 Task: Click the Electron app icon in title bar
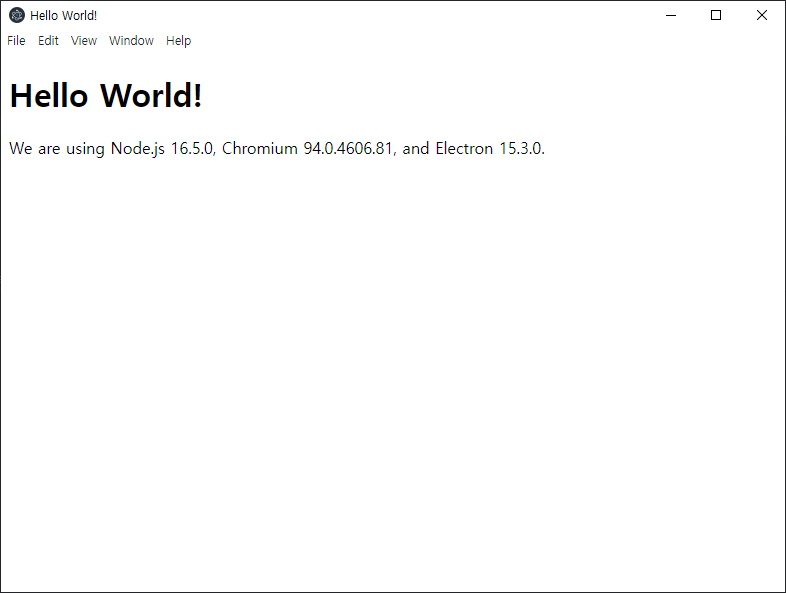point(17,15)
